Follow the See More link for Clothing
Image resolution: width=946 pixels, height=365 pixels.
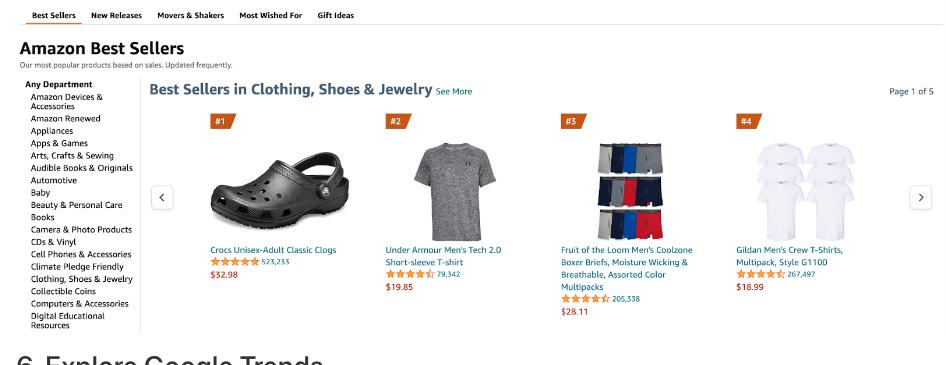point(454,92)
